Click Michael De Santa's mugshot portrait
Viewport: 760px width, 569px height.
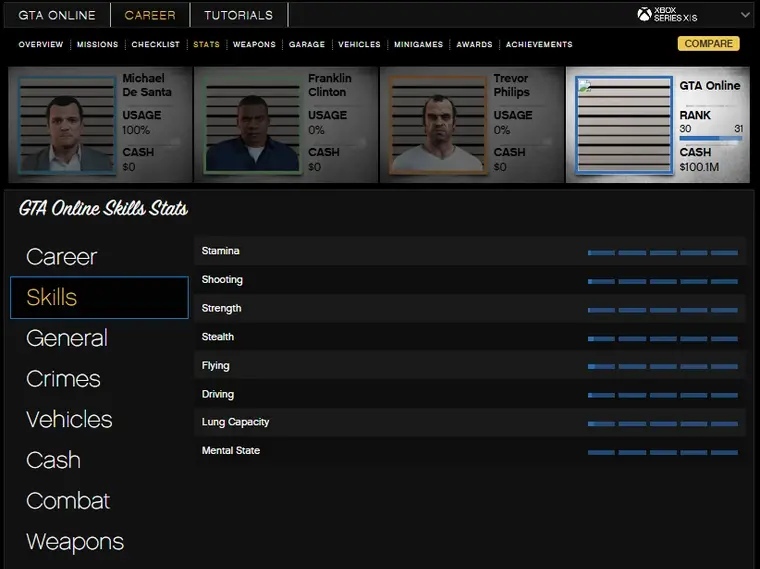pos(66,125)
